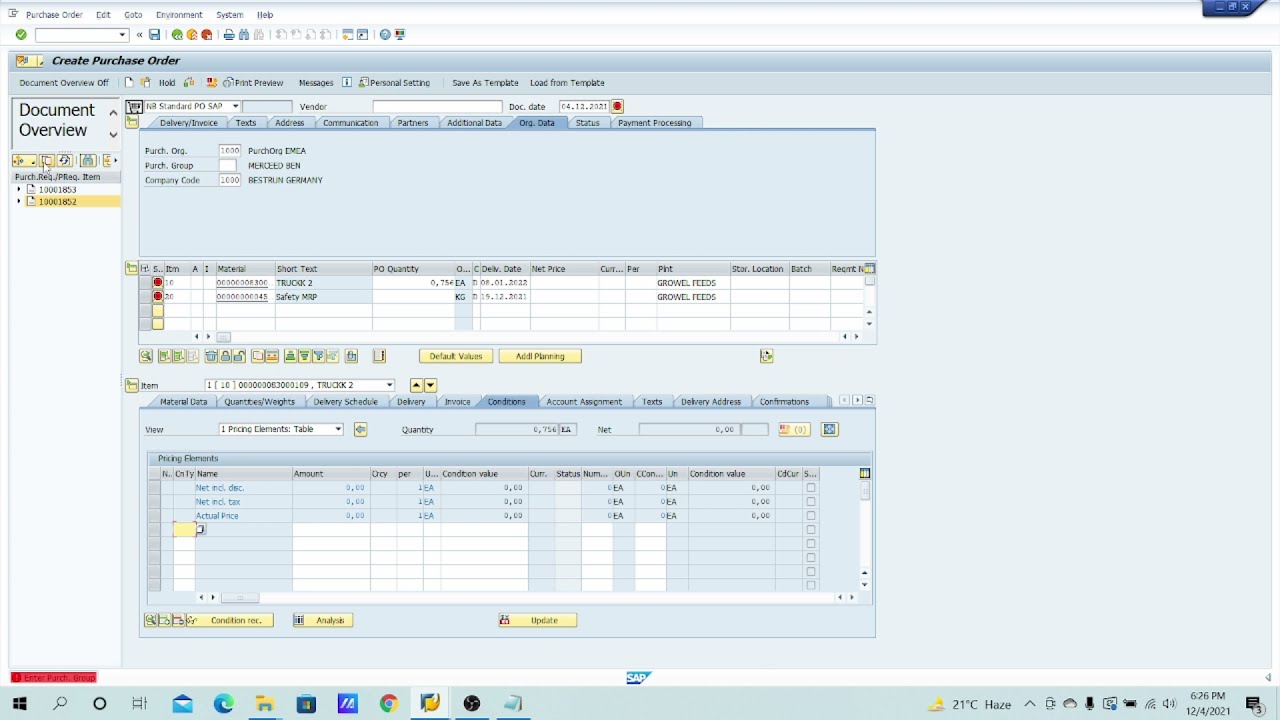Click the arrow icon next to View dropdown
The height and width of the screenshot is (720, 1280).
[360, 429]
